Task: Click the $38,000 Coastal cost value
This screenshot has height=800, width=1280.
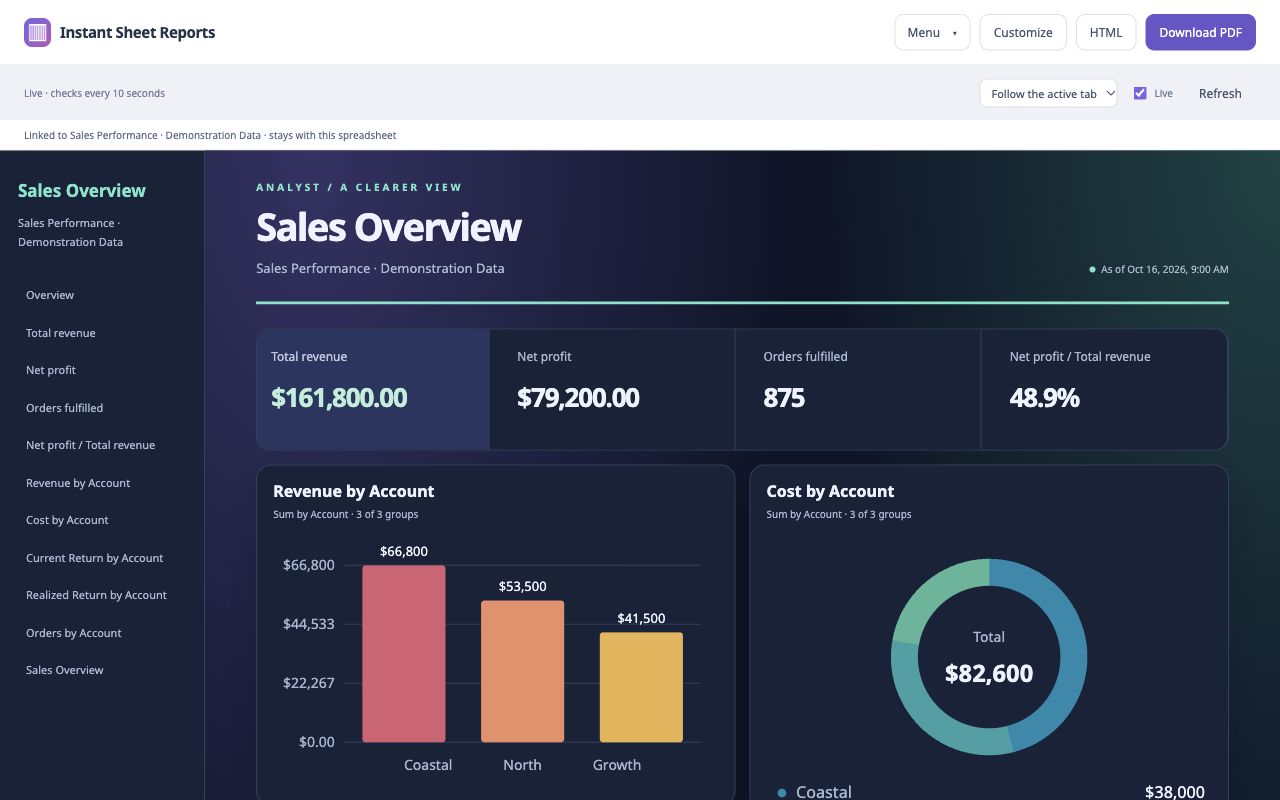Action: (1174, 791)
